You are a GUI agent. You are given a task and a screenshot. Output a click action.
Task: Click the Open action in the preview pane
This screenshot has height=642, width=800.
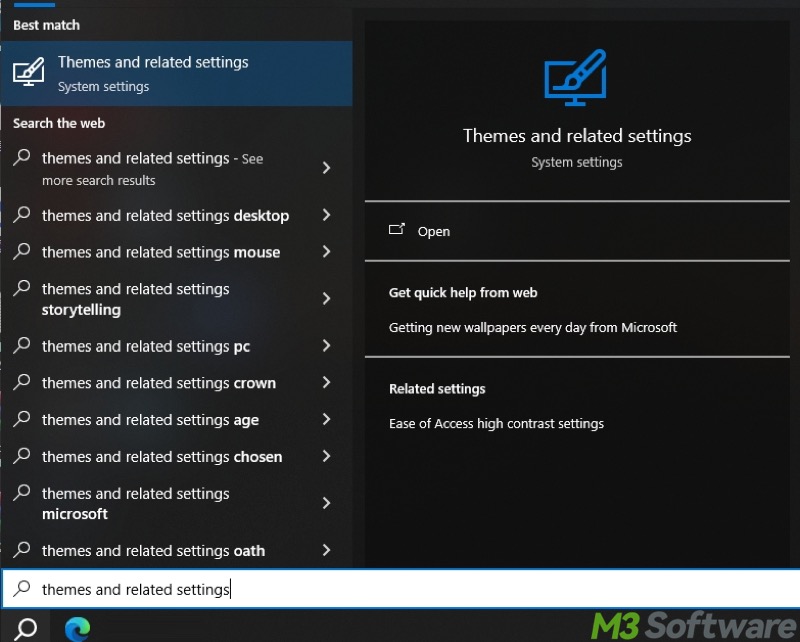tap(577, 231)
